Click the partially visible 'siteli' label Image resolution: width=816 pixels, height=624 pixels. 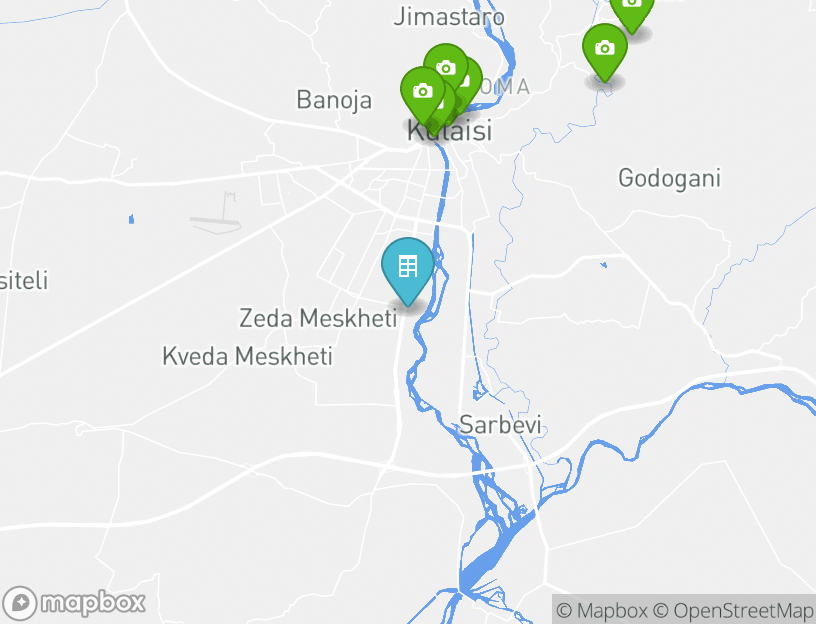pos(24,281)
